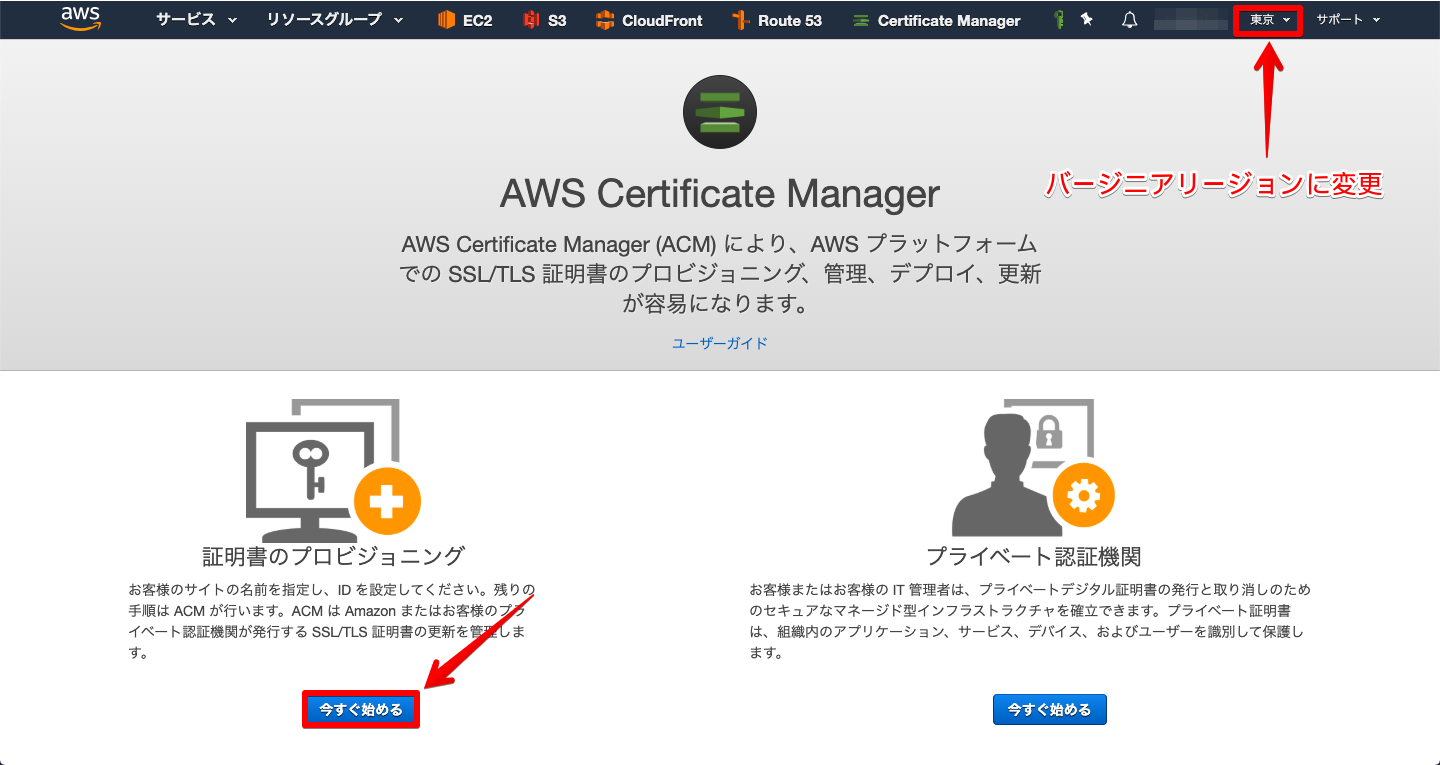Viewport: 1440px width, 765px height.
Task: Open the notifications bell
Action: (1128, 19)
